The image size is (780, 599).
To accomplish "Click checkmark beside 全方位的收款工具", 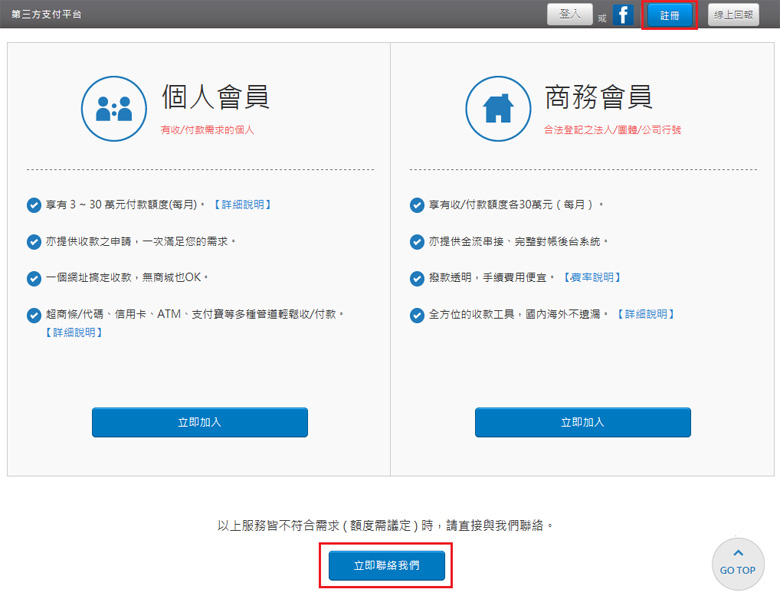I will tap(417, 315).
